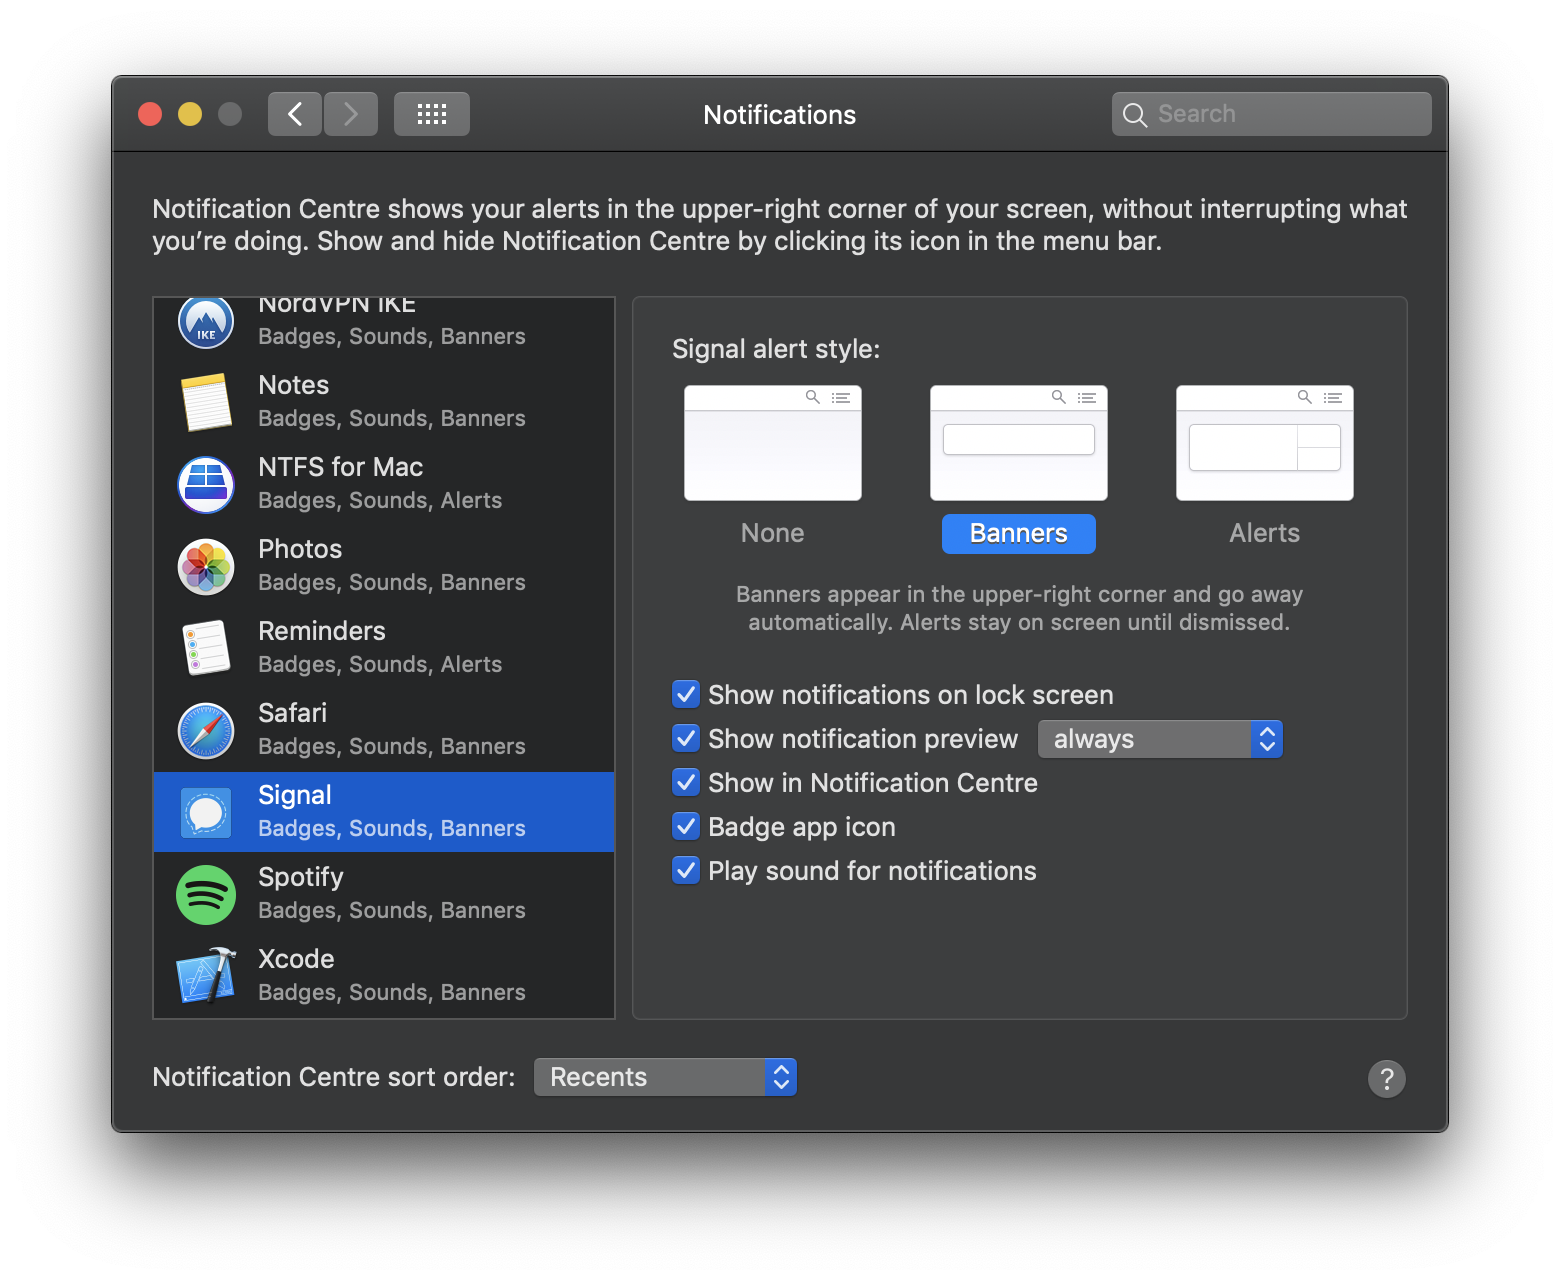
Task: Select Notes in the app list
Action: (x=384, y=402)
